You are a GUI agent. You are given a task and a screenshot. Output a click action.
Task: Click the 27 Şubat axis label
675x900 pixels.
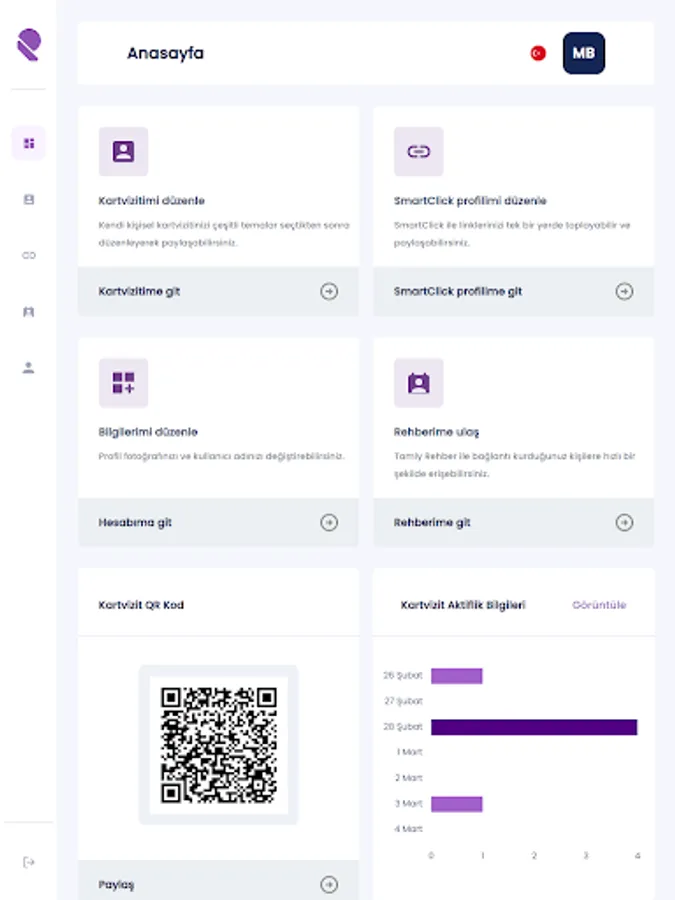coord(404,701)
